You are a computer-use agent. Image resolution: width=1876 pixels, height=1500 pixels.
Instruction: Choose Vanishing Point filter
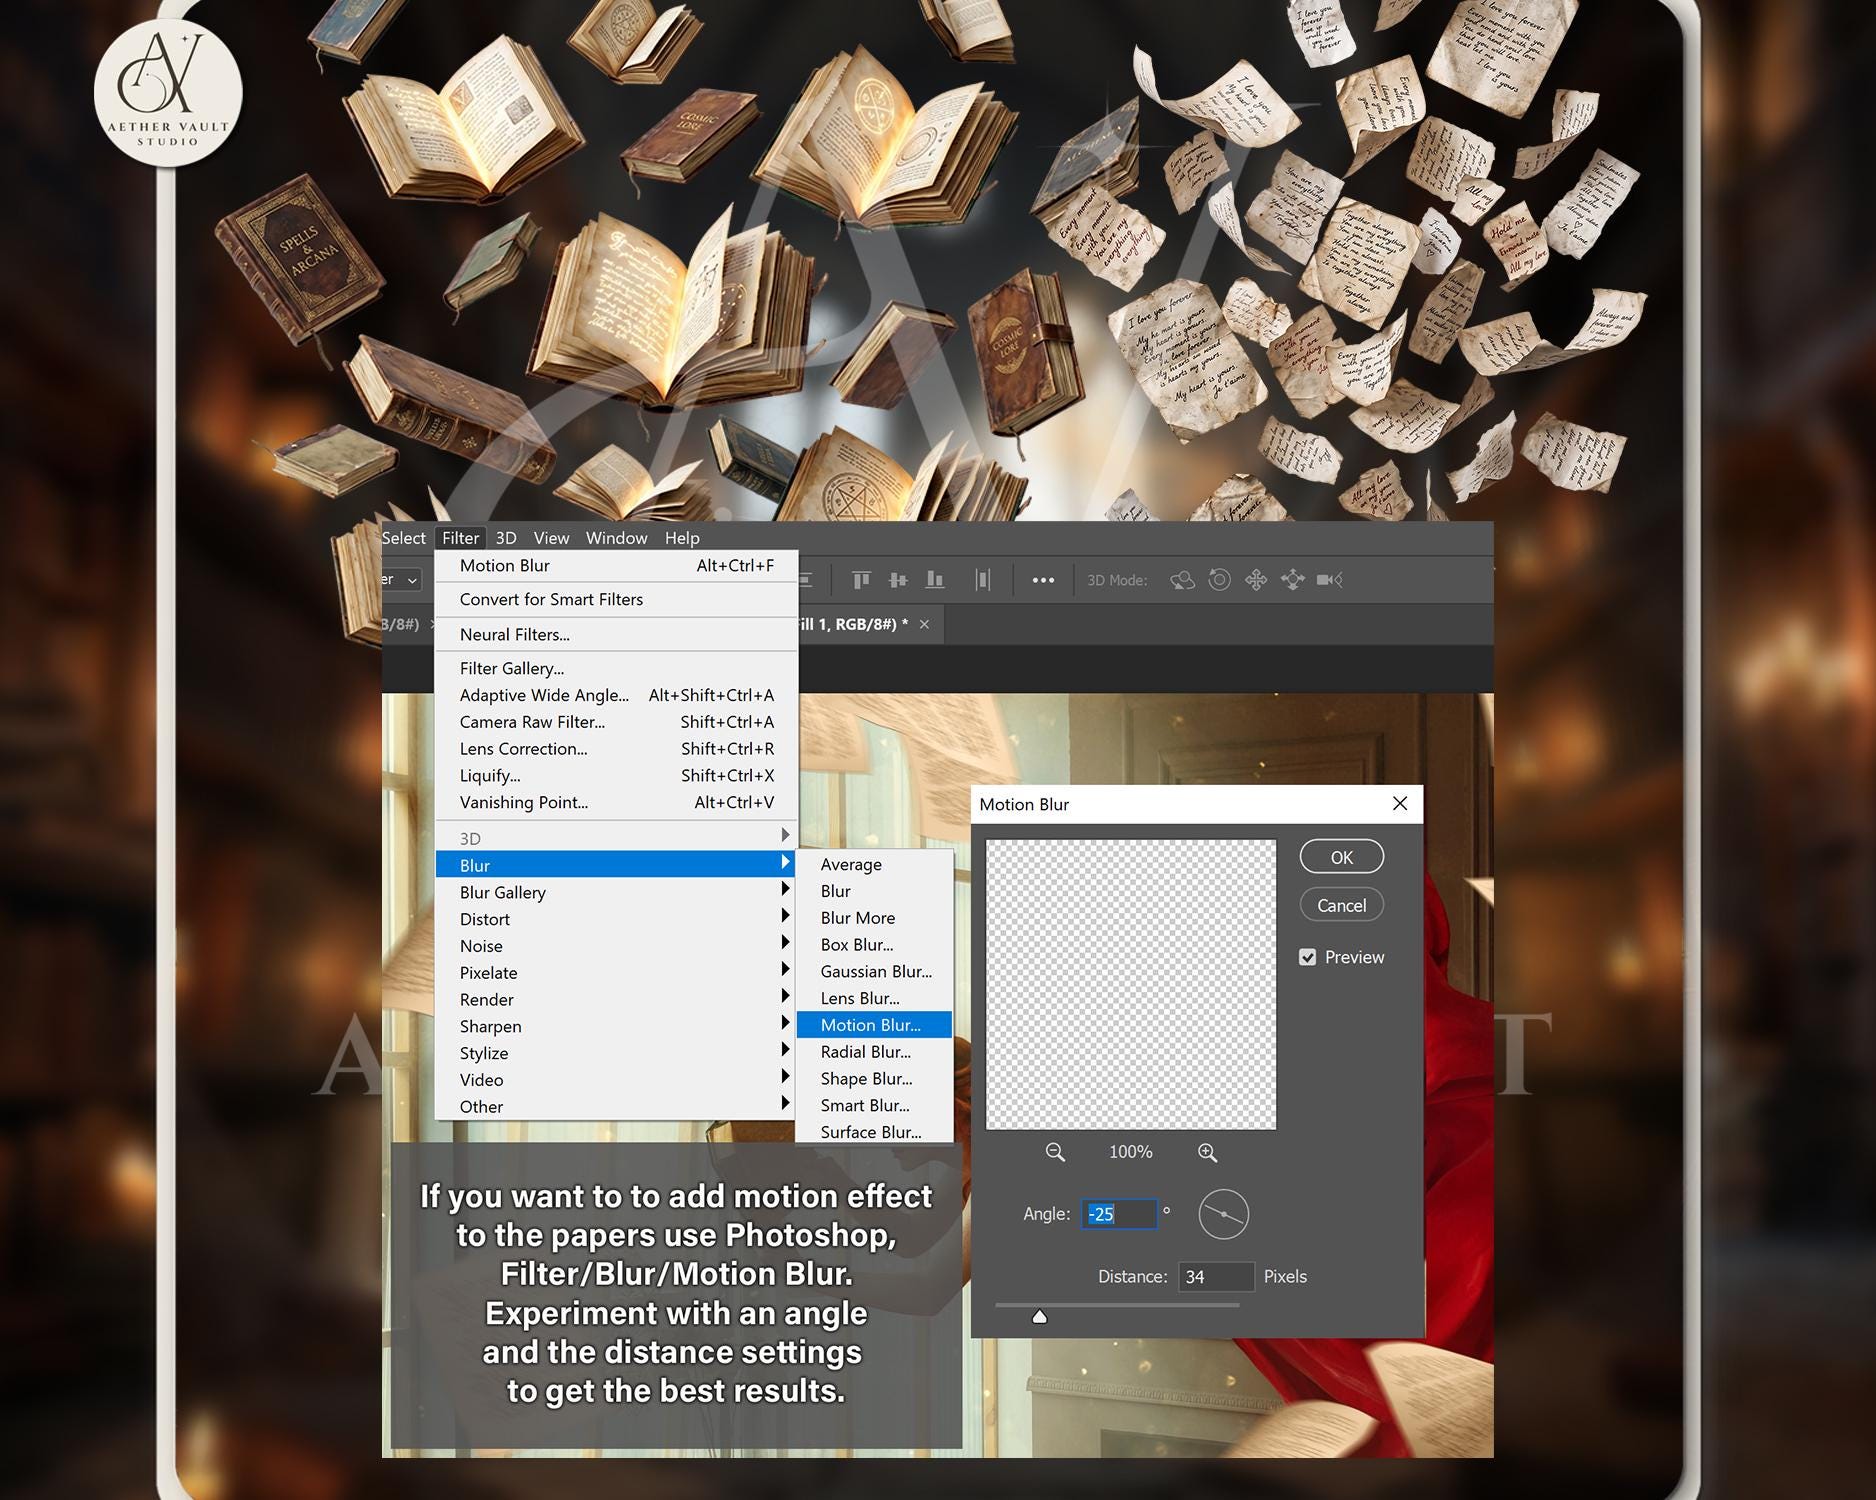tap(615, 803)
